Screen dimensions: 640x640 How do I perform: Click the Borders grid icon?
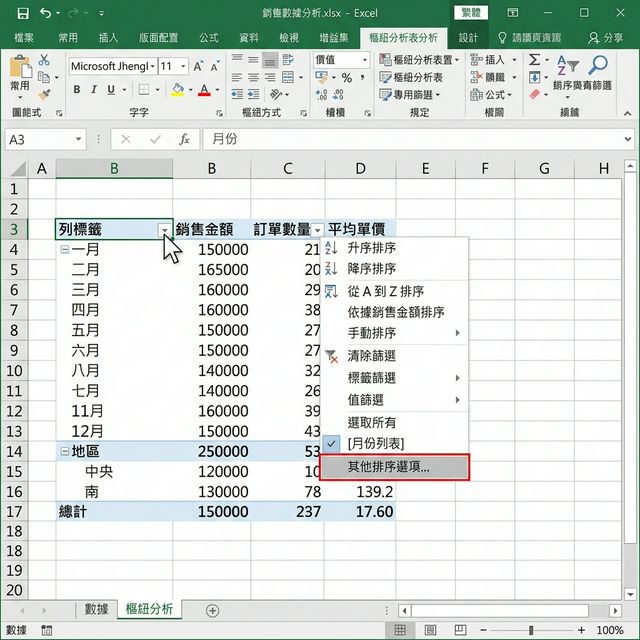[x=144, y=89]
